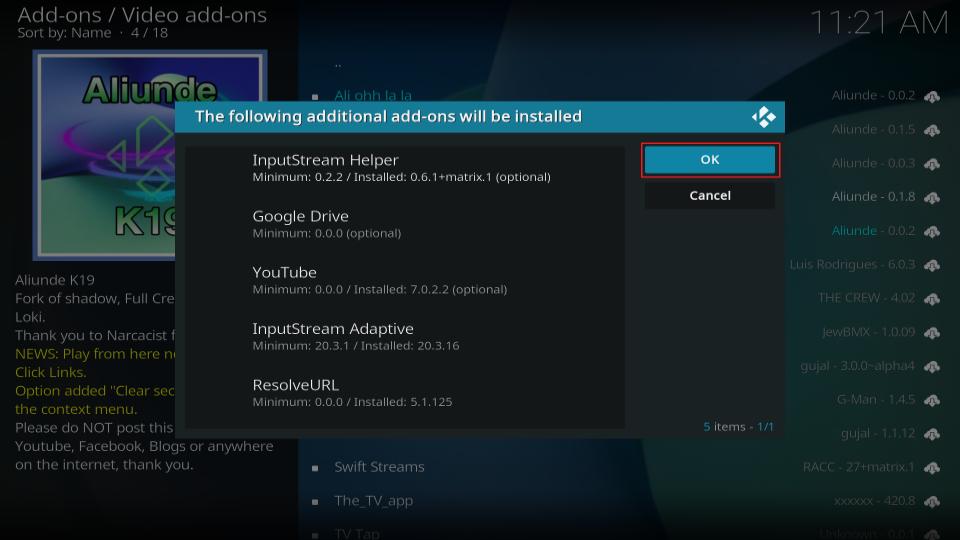Click the OK button in the dialog
Screen dimensions: 960x540
pyautogui.click(x=710, y=160)
